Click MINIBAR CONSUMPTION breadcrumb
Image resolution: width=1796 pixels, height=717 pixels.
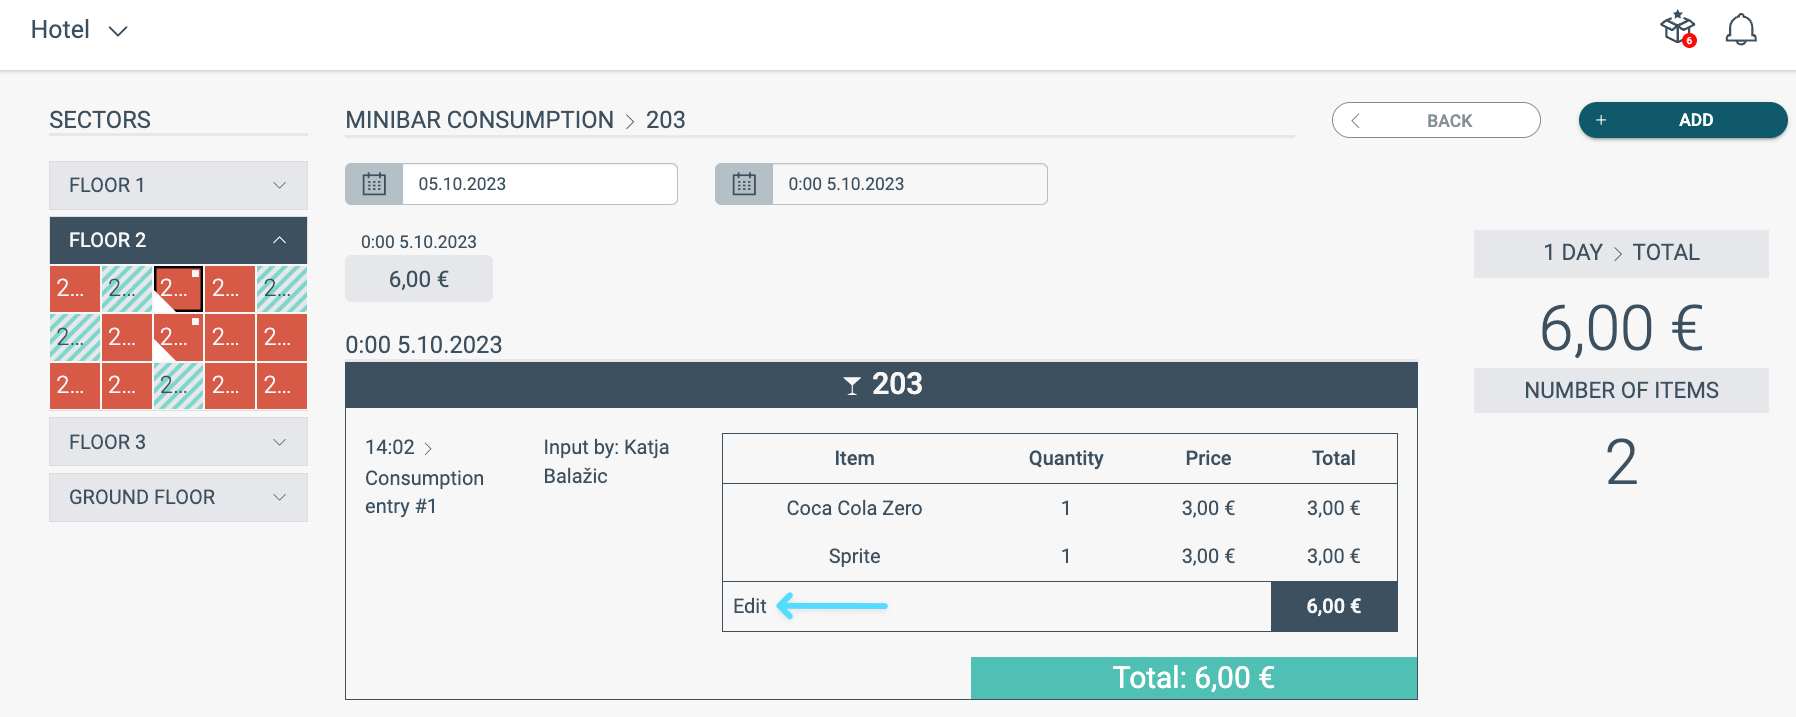(x=479, y=120)
